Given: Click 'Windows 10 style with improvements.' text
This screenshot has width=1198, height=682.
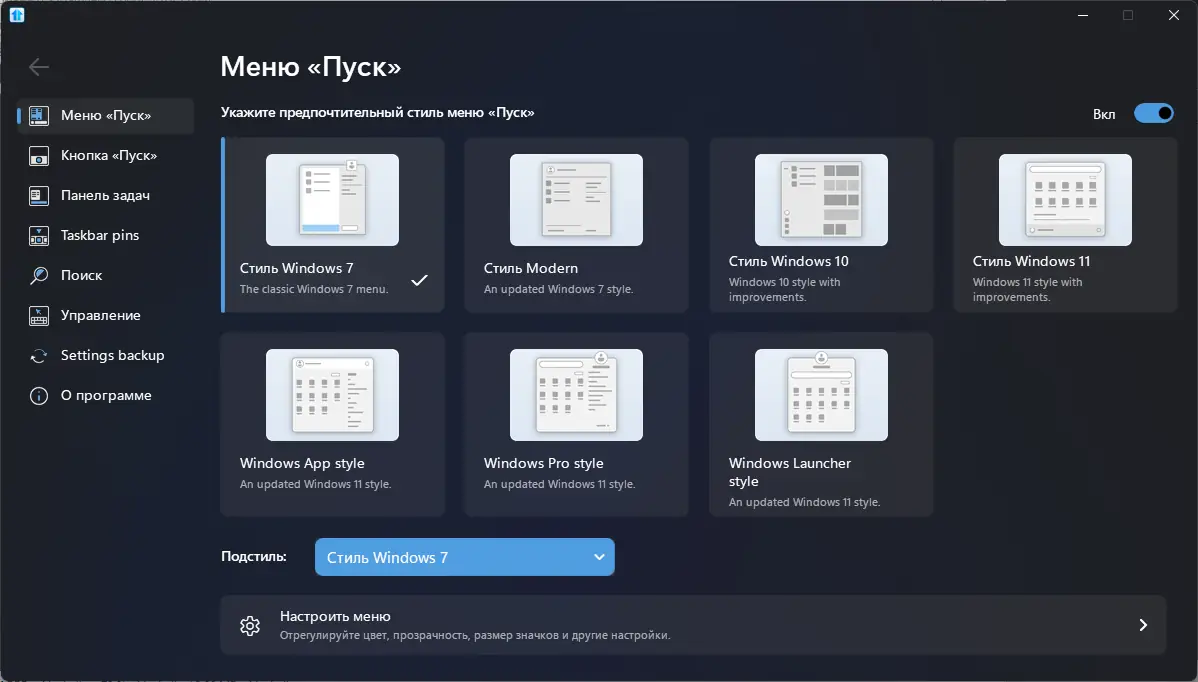Looking at the screenshot, I should click(785, 289).
